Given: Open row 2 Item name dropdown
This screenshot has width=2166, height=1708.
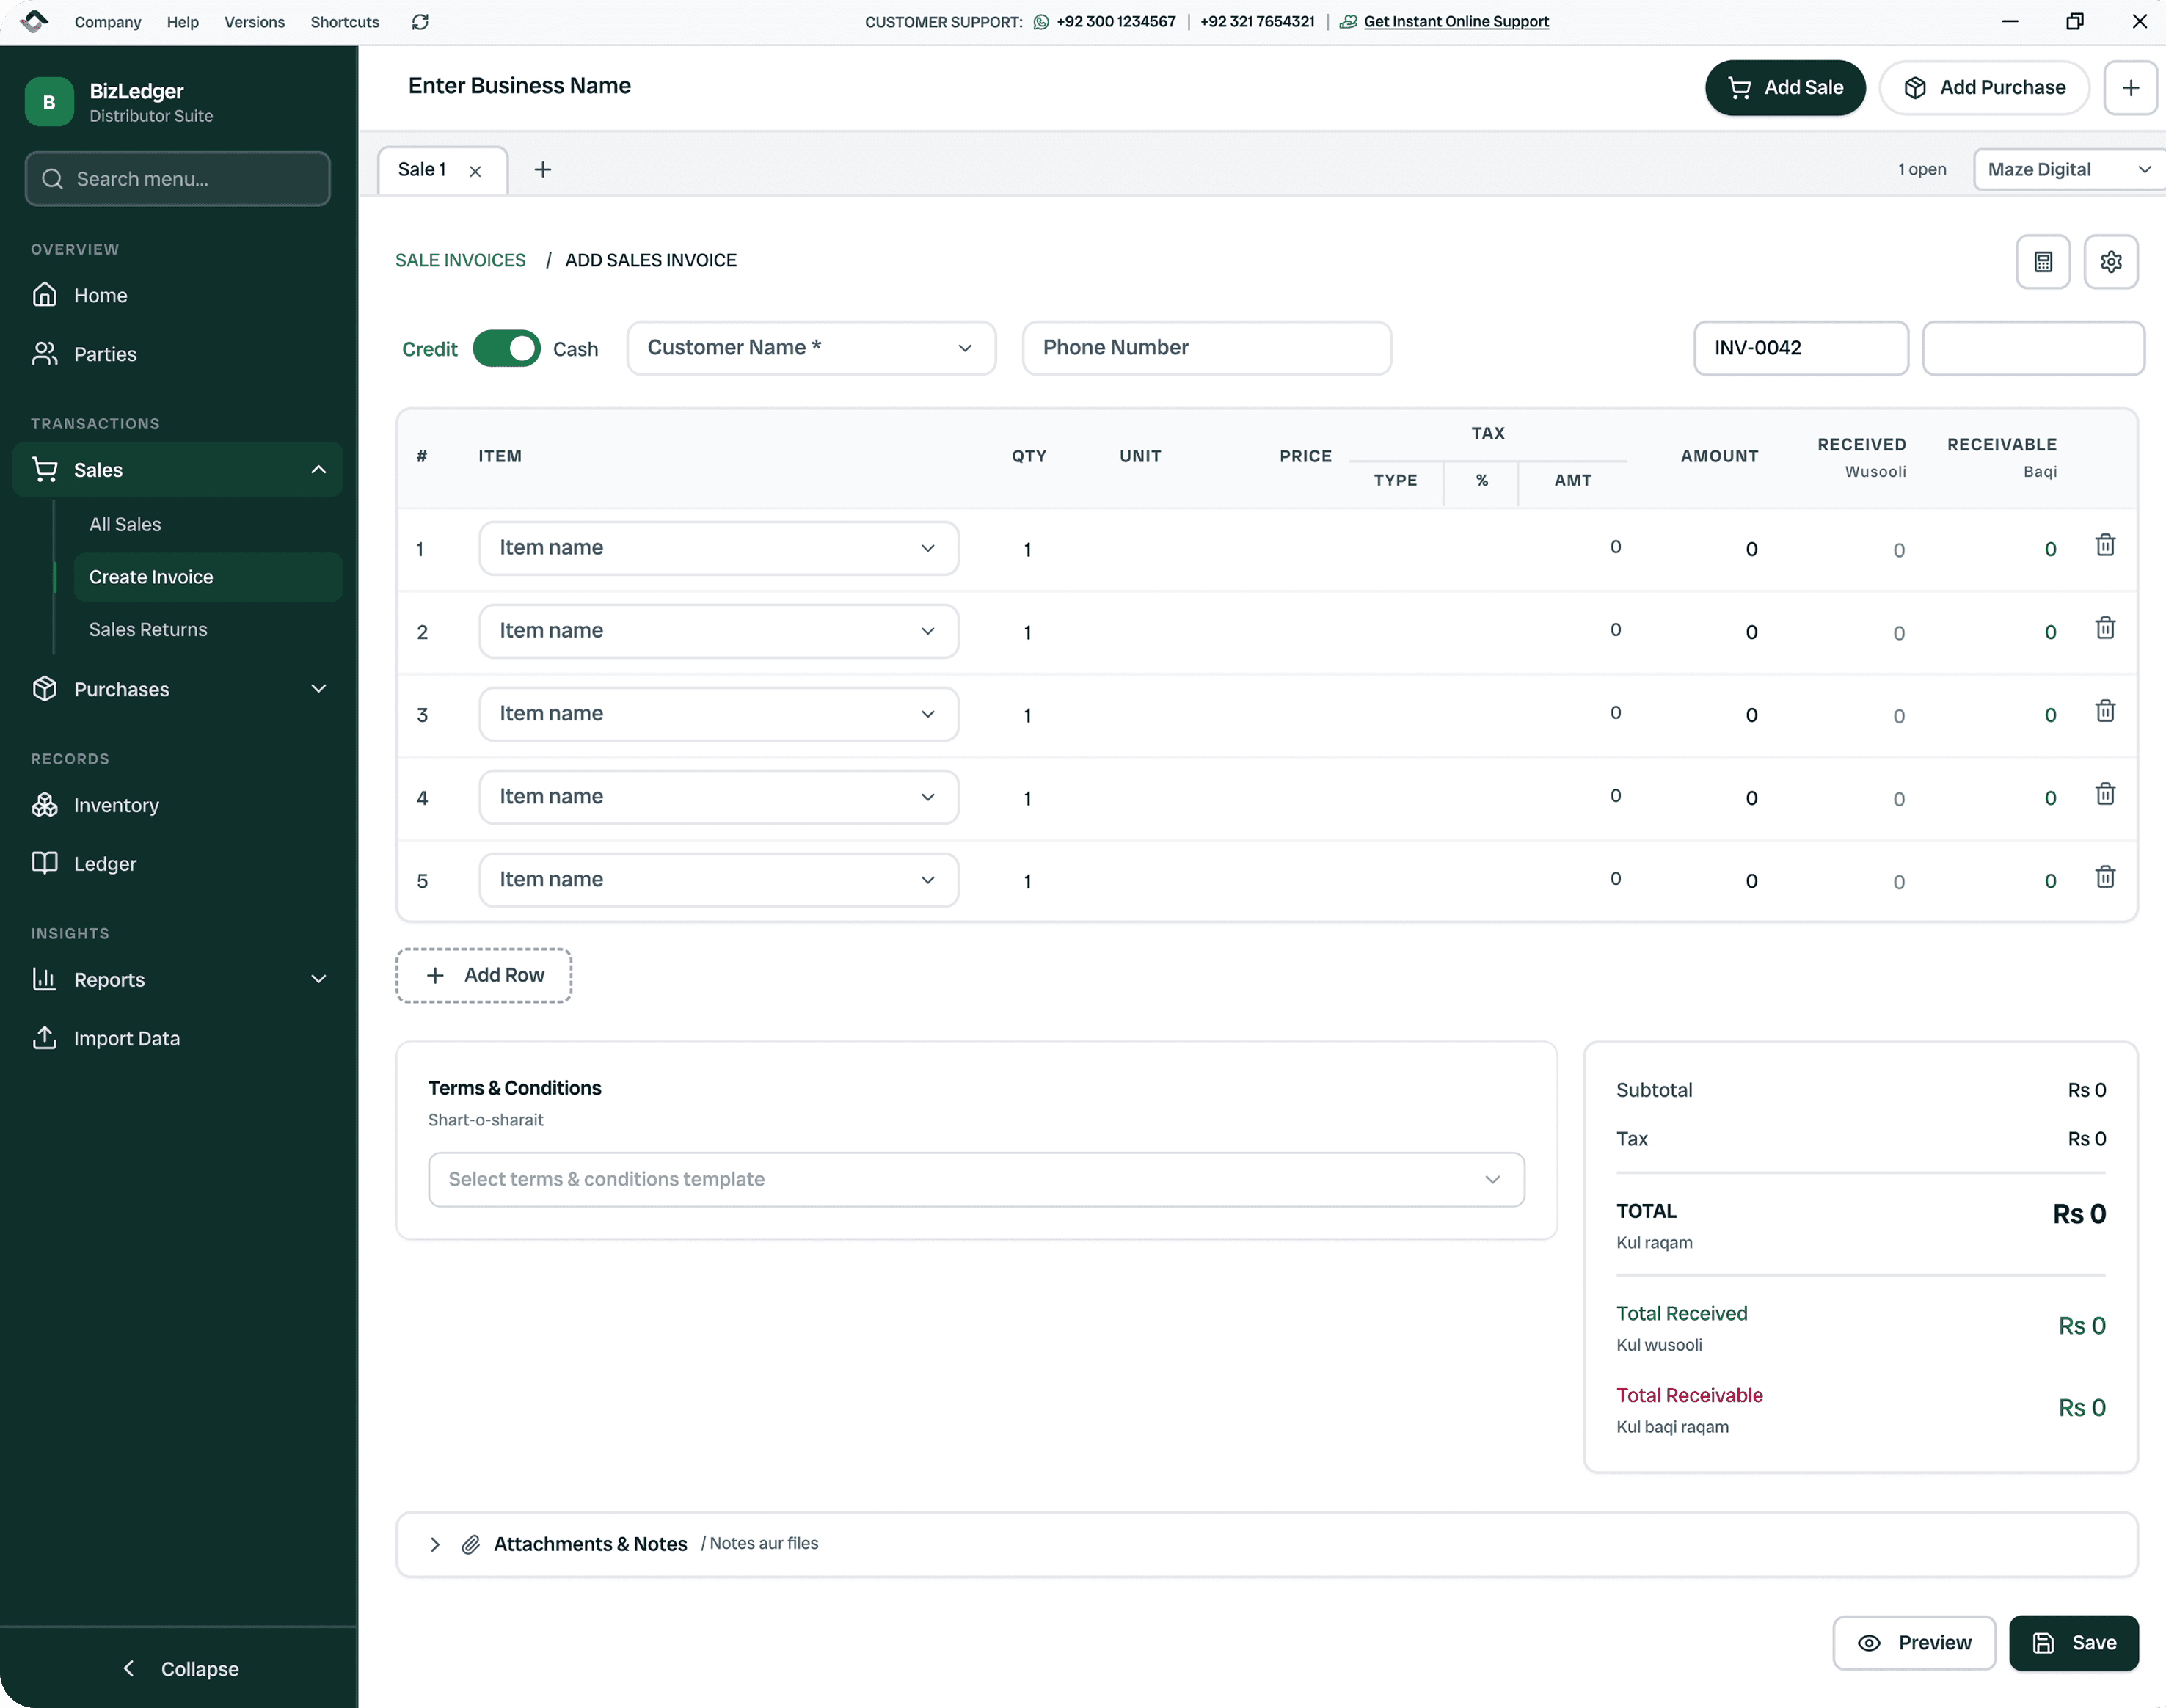Looking at the screenshot, I should (718, 631).
